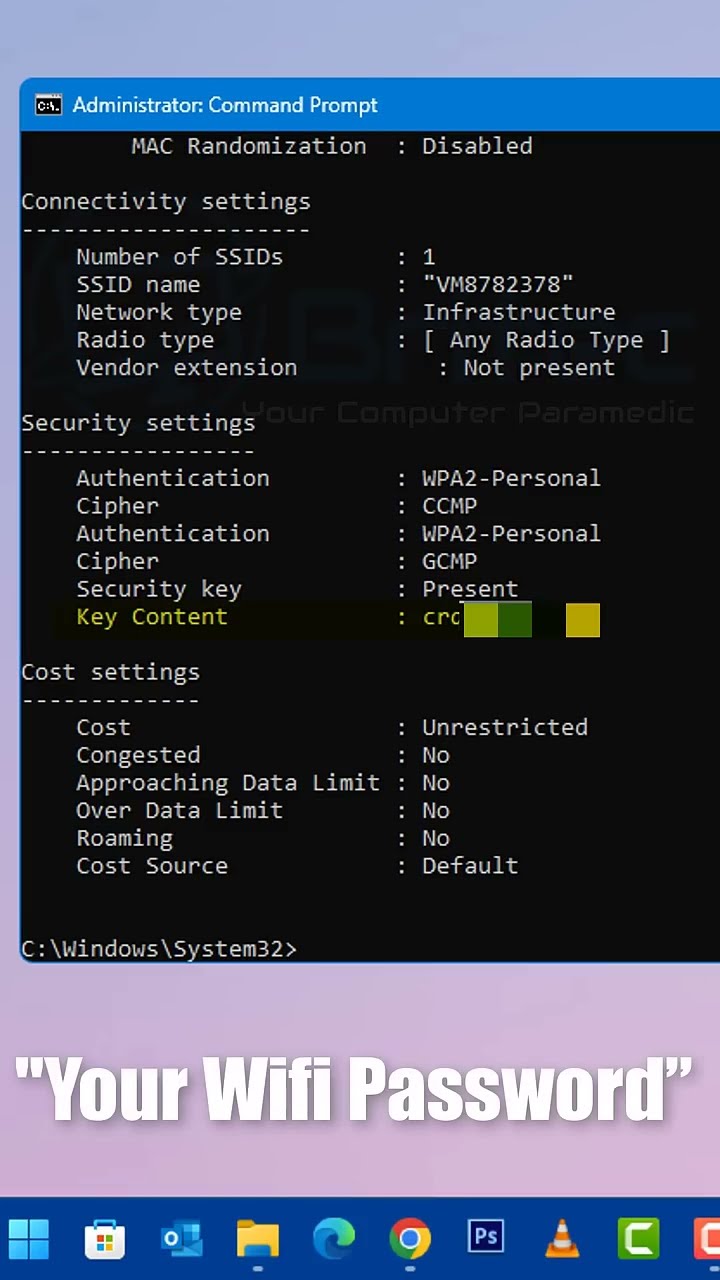
Task: Click the yellow block hiding the key
Action: coord(582,620)
